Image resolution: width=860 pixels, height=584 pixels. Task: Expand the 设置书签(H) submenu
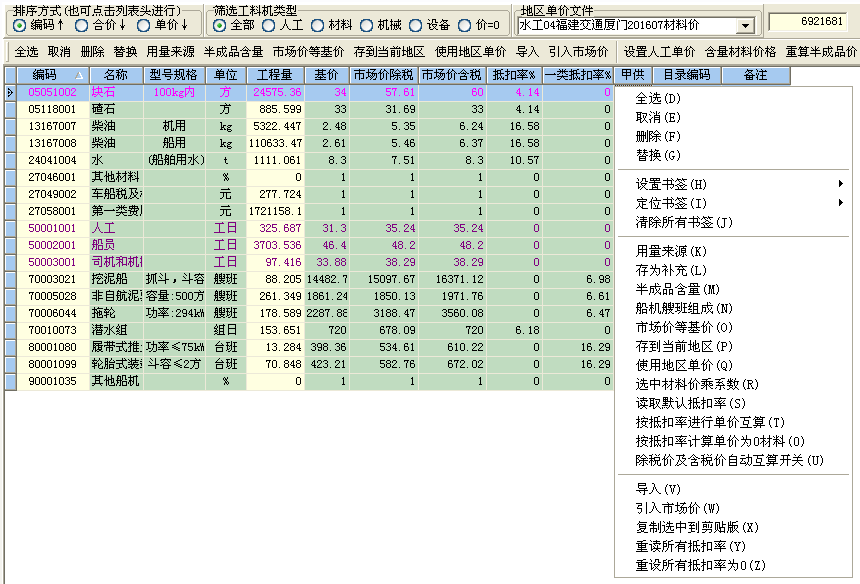740,184
